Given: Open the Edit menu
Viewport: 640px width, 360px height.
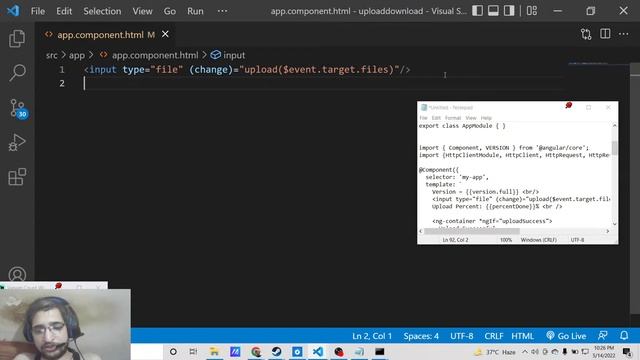Looking at the screenshot, I should (x=64, y=11).
